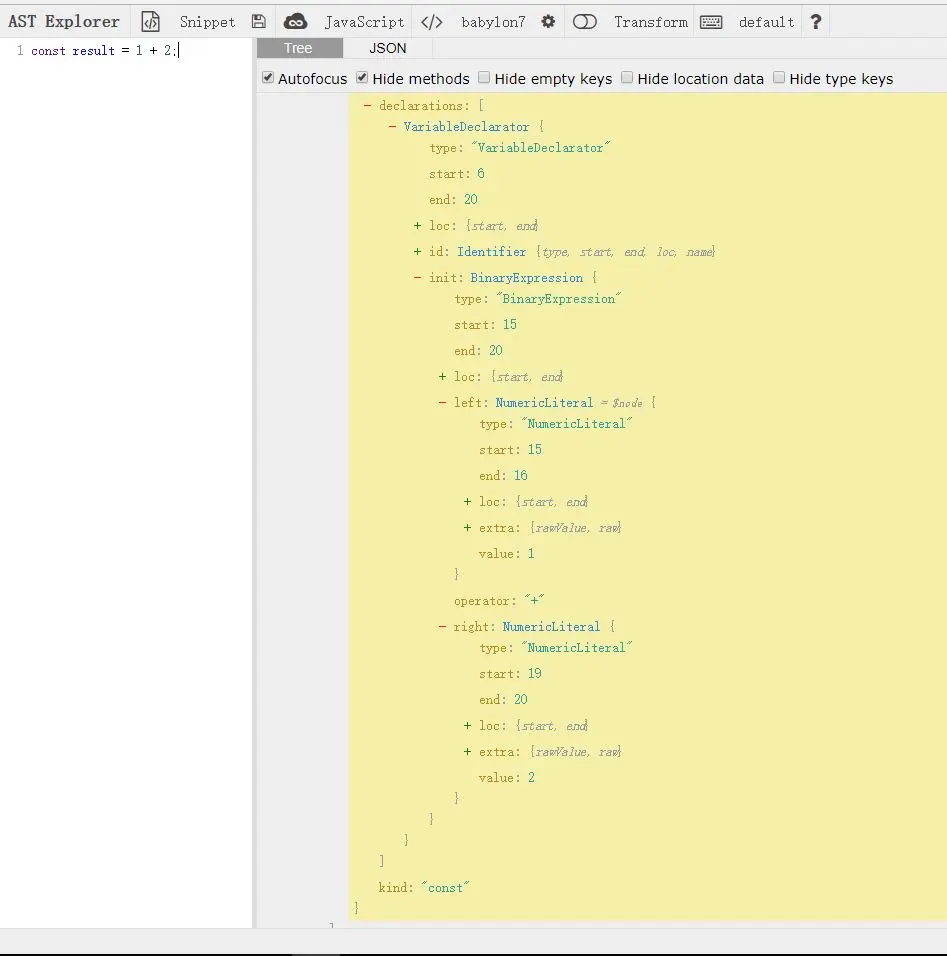Collapse the VariableDeclarator node
947x956 pixels.
click(x=392, y=127)
